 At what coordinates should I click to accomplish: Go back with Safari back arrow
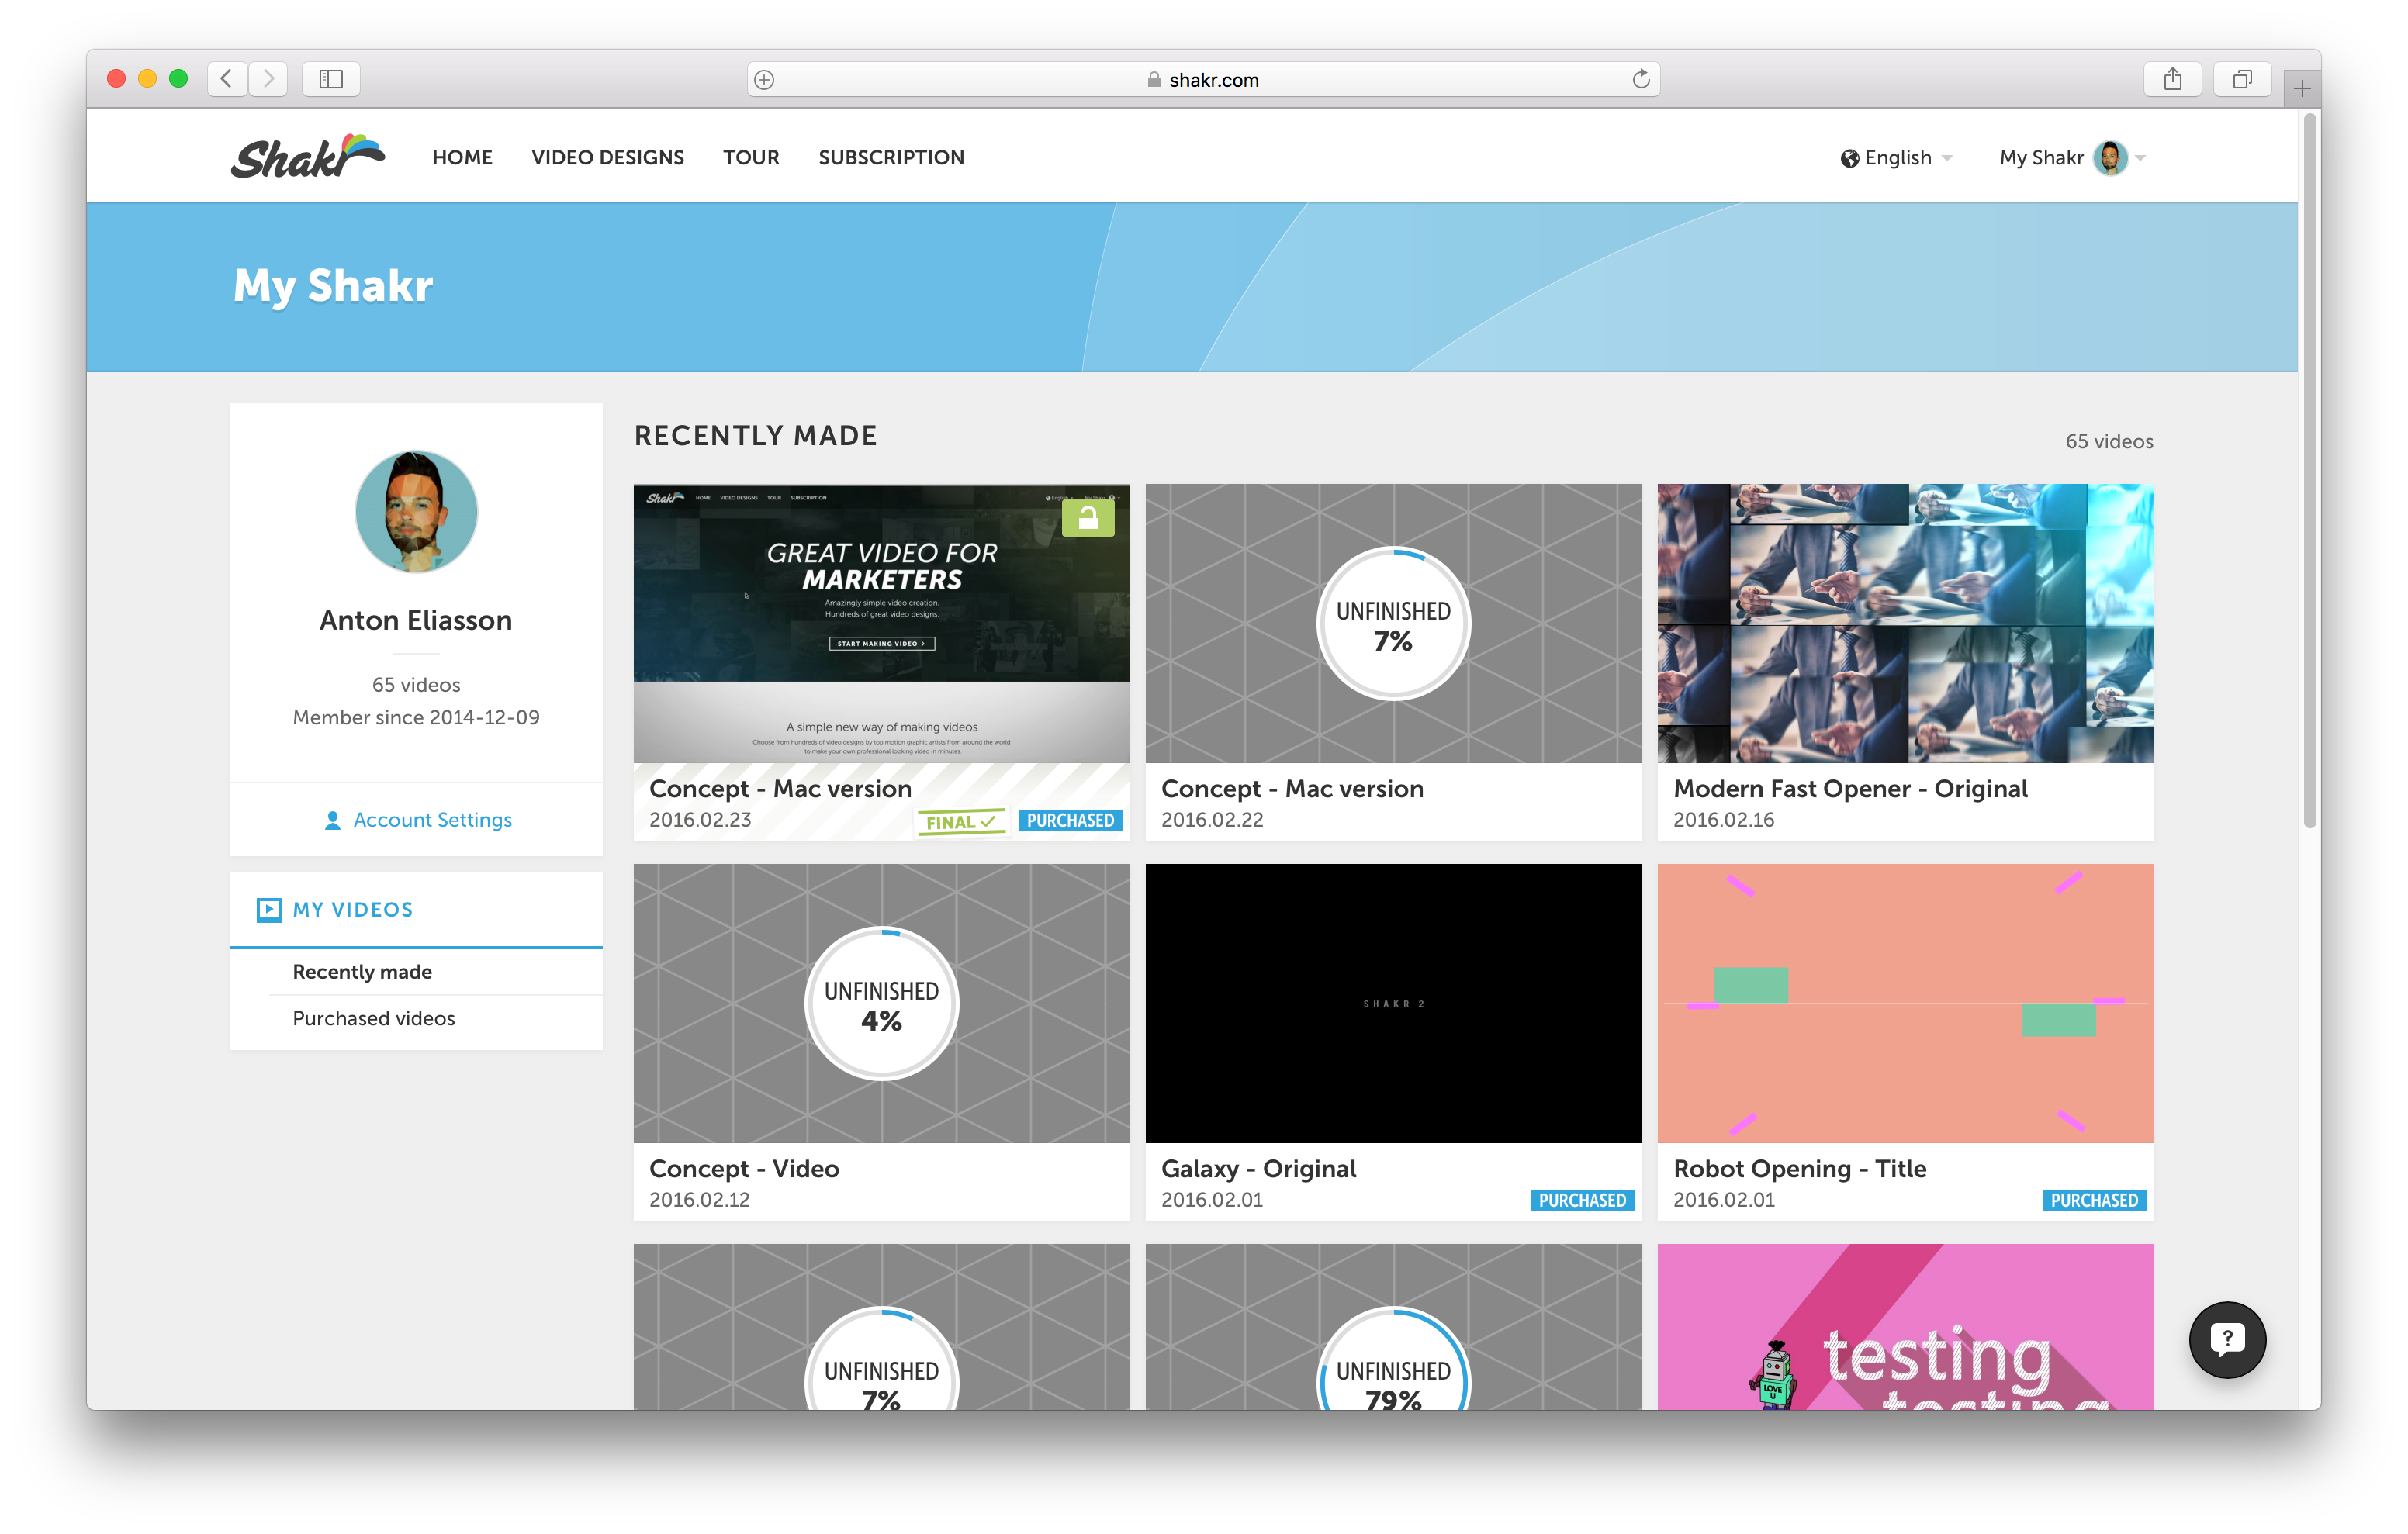(x=227, y=79)
